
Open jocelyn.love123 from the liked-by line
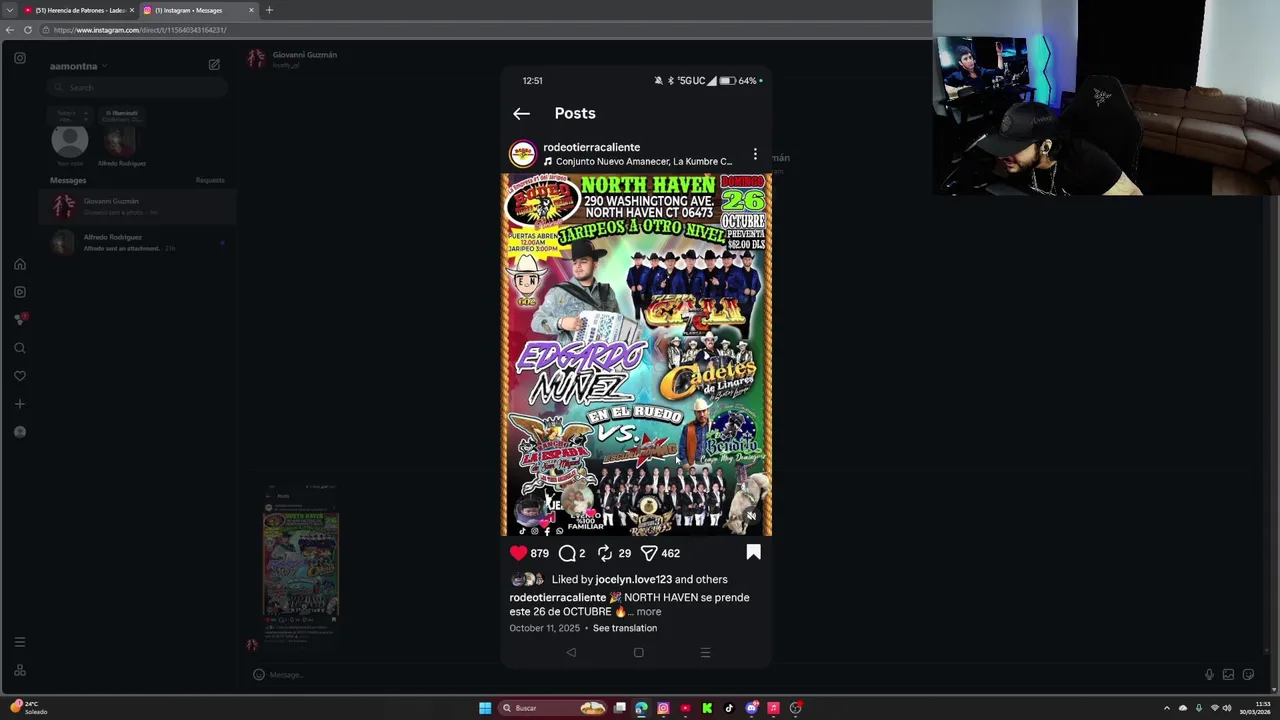tap(633, 579)
